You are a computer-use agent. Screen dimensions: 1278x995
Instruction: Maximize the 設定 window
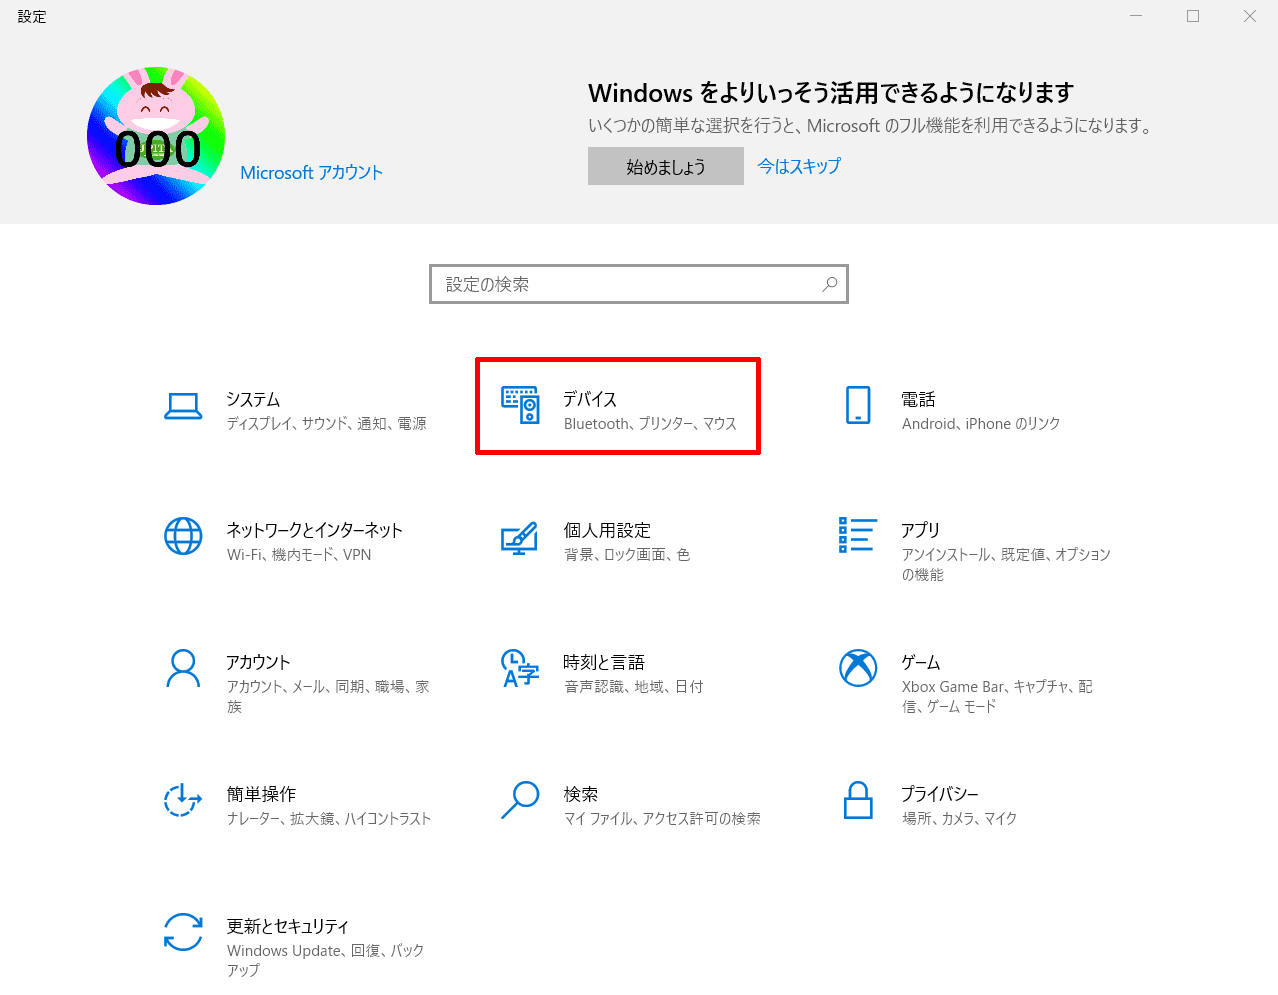pos(1193,16)
